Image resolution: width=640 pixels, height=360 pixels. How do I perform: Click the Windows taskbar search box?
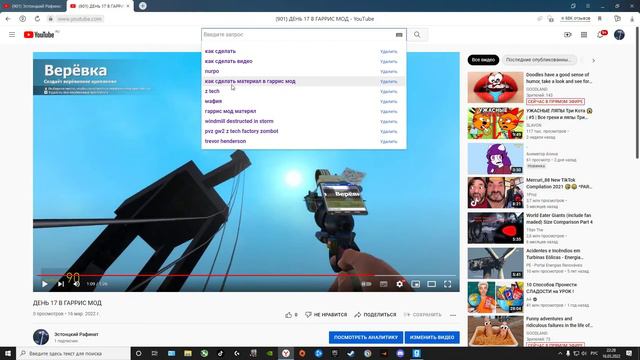tap(73, 353)
